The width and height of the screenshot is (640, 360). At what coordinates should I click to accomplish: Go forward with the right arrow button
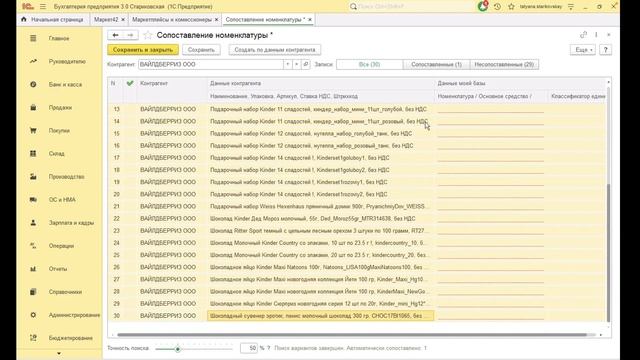pos(130,35)
